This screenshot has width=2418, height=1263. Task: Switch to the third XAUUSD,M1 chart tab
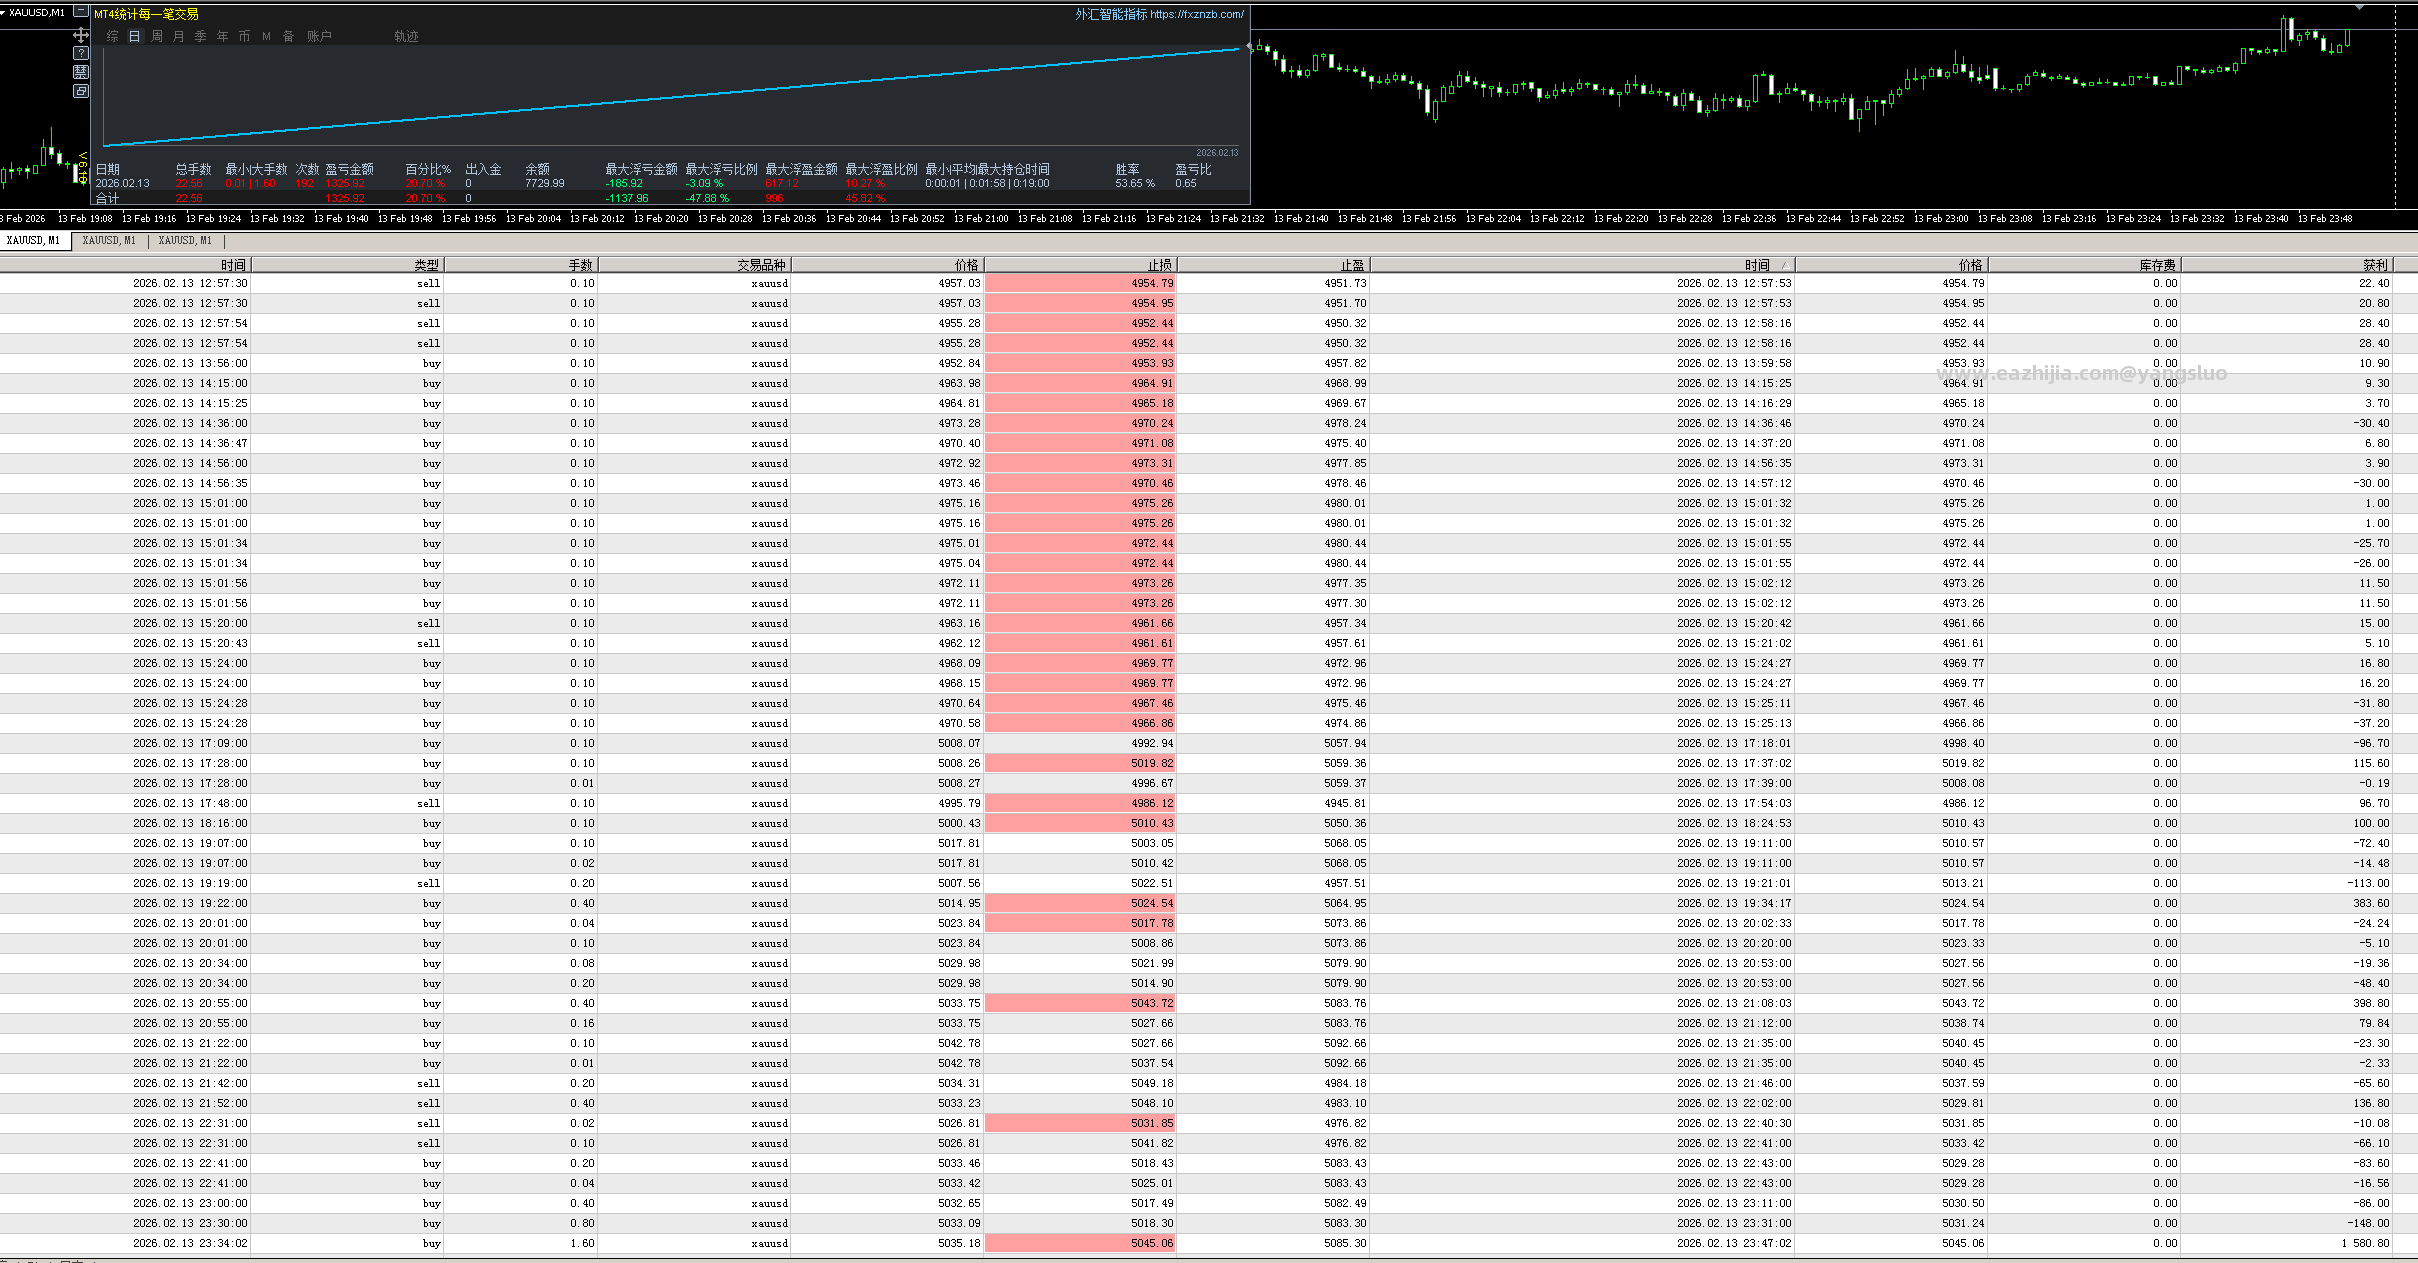click(185, 241)
